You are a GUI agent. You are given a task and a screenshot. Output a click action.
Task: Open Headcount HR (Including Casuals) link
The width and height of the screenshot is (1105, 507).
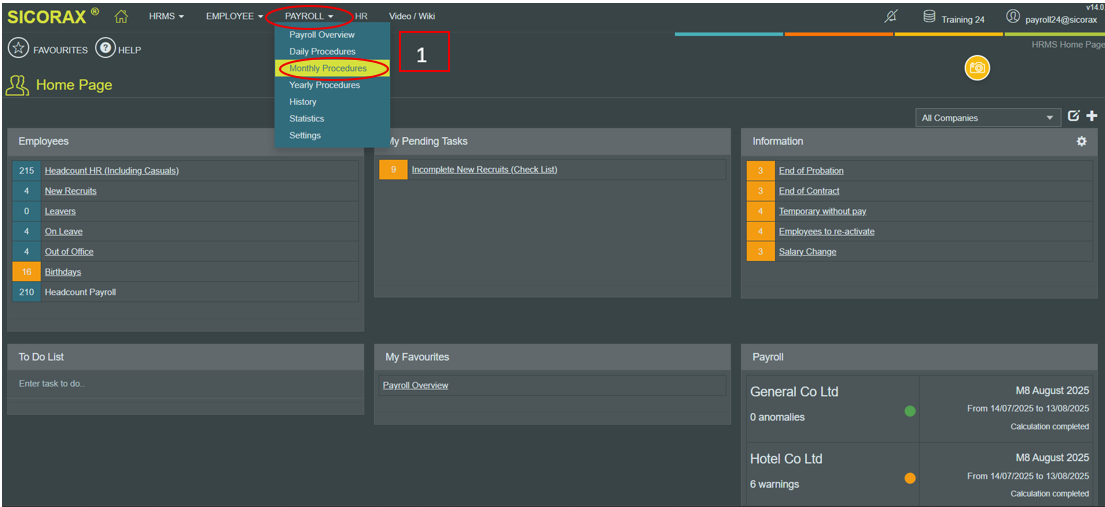111,171
